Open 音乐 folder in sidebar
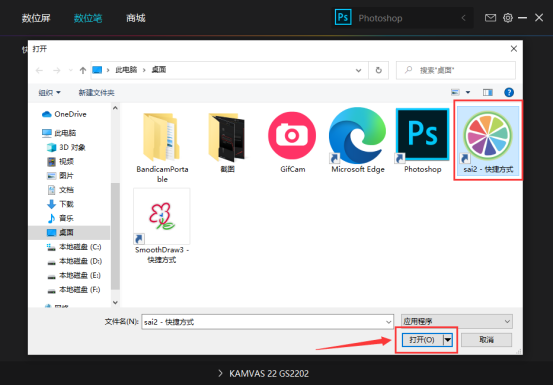 pos(60,218)
